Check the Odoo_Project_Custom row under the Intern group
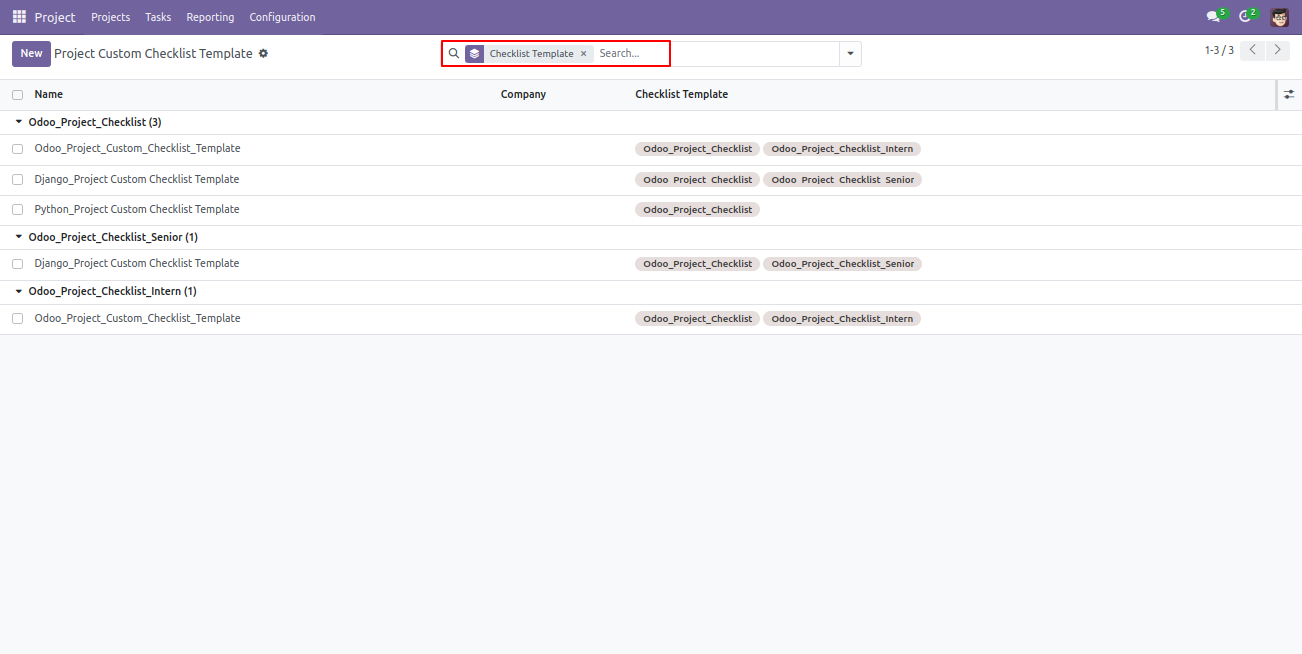 (x=17, y=318)
